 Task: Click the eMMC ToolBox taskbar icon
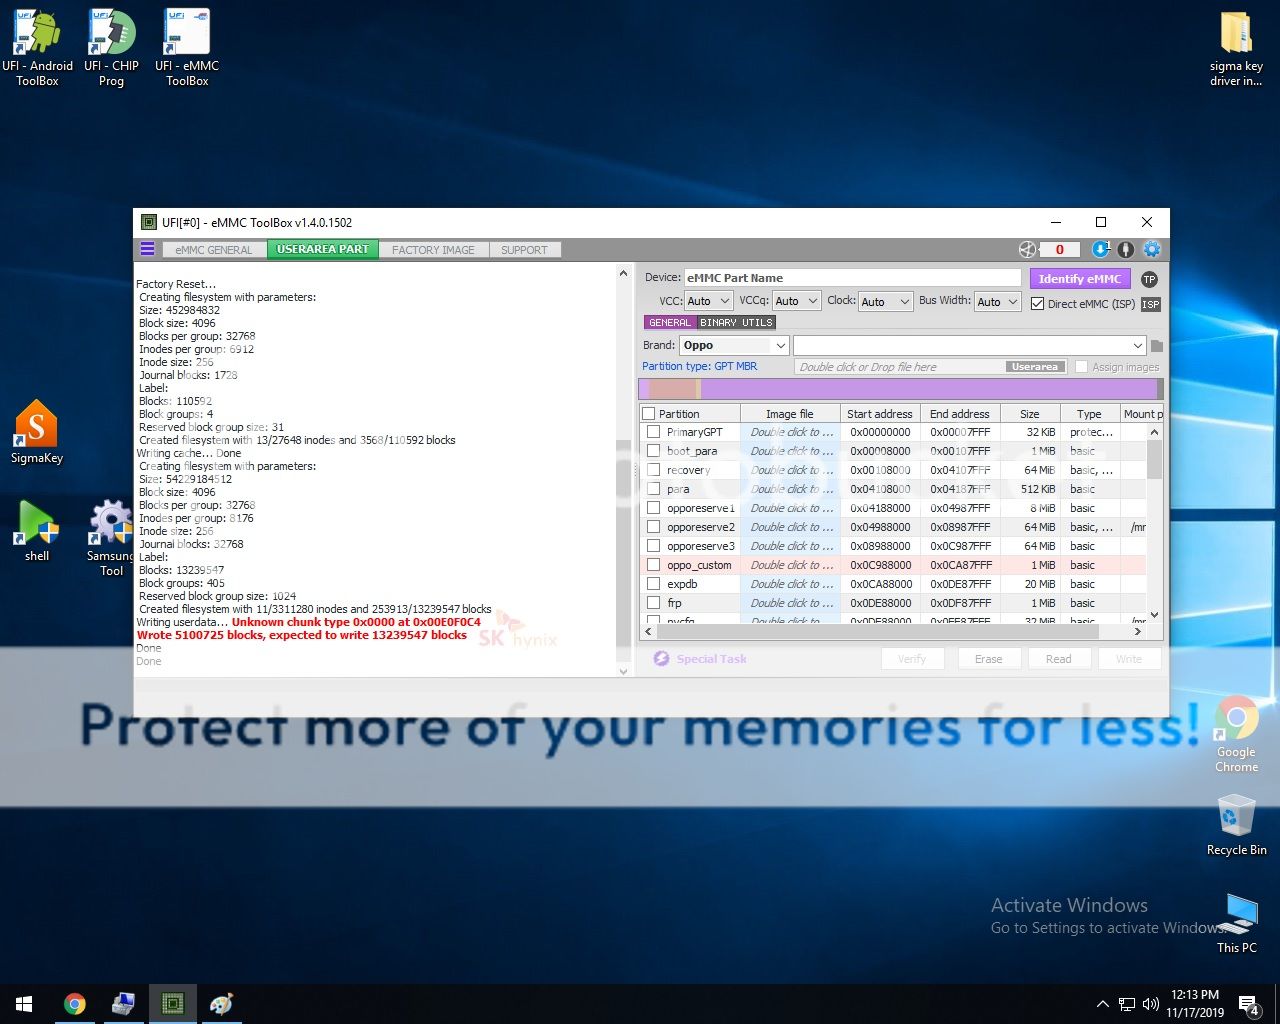tap(172, 1004)
